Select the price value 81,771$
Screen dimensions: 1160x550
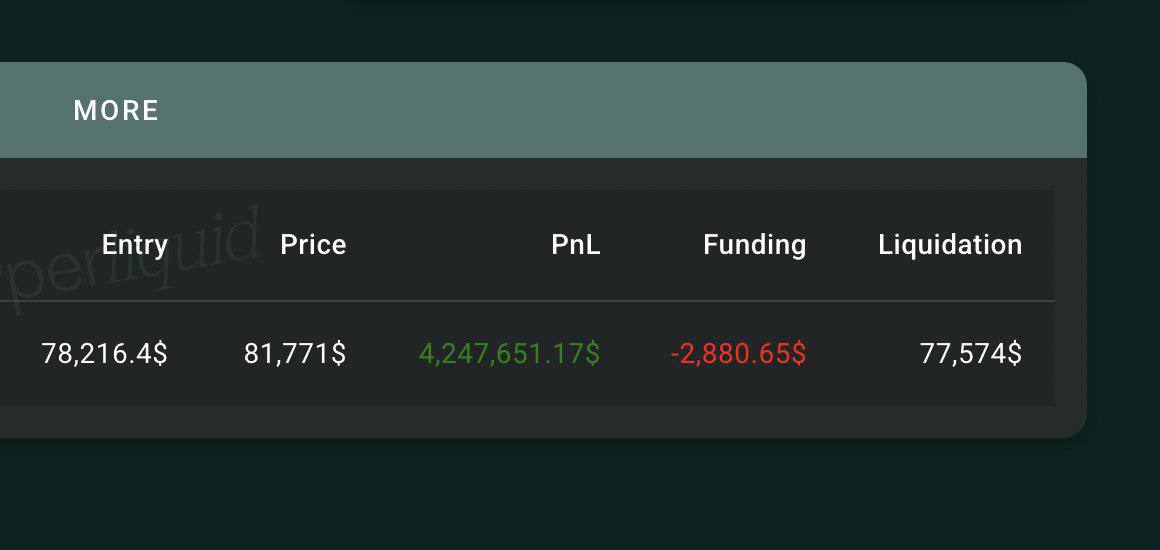point(295,353)
